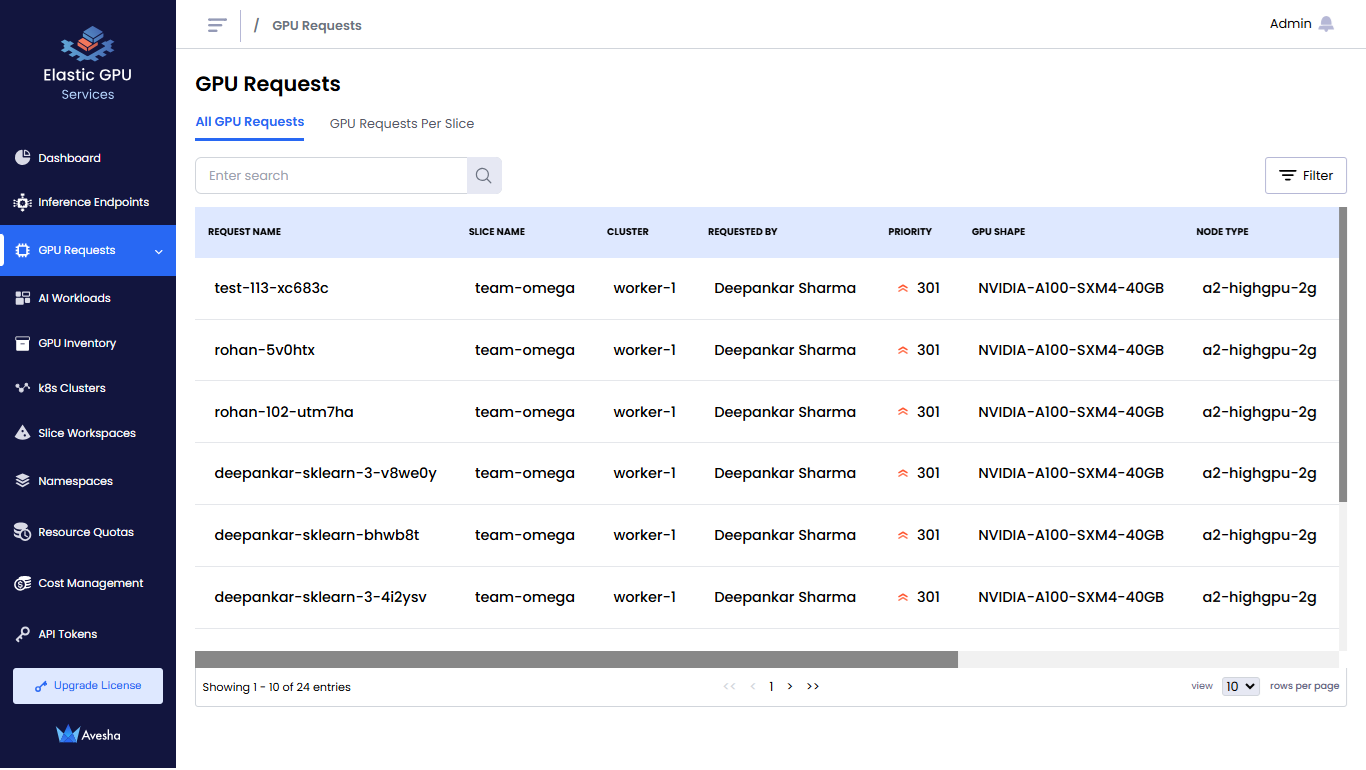
Task: Click the Upgrade License button
Action: point(88,686)
